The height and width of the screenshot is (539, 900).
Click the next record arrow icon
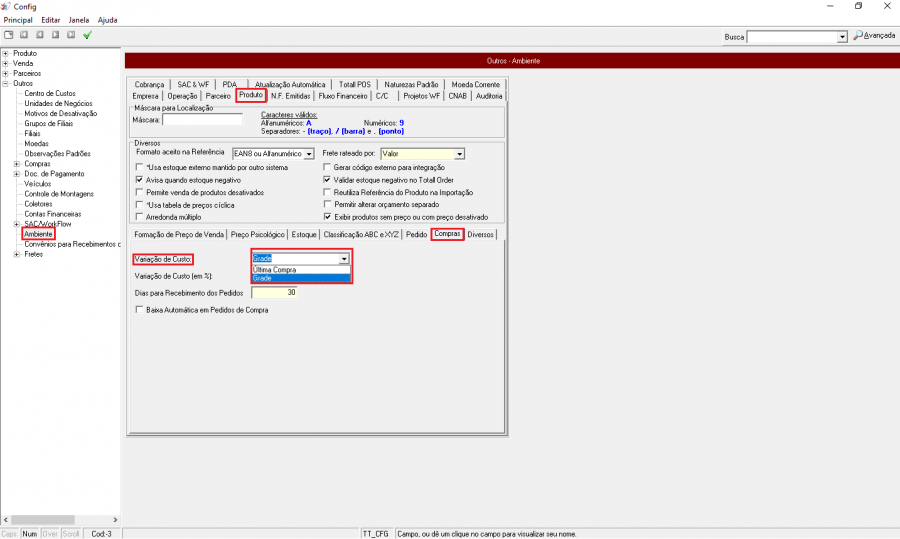pyautogui.click(x=56, y=35)
